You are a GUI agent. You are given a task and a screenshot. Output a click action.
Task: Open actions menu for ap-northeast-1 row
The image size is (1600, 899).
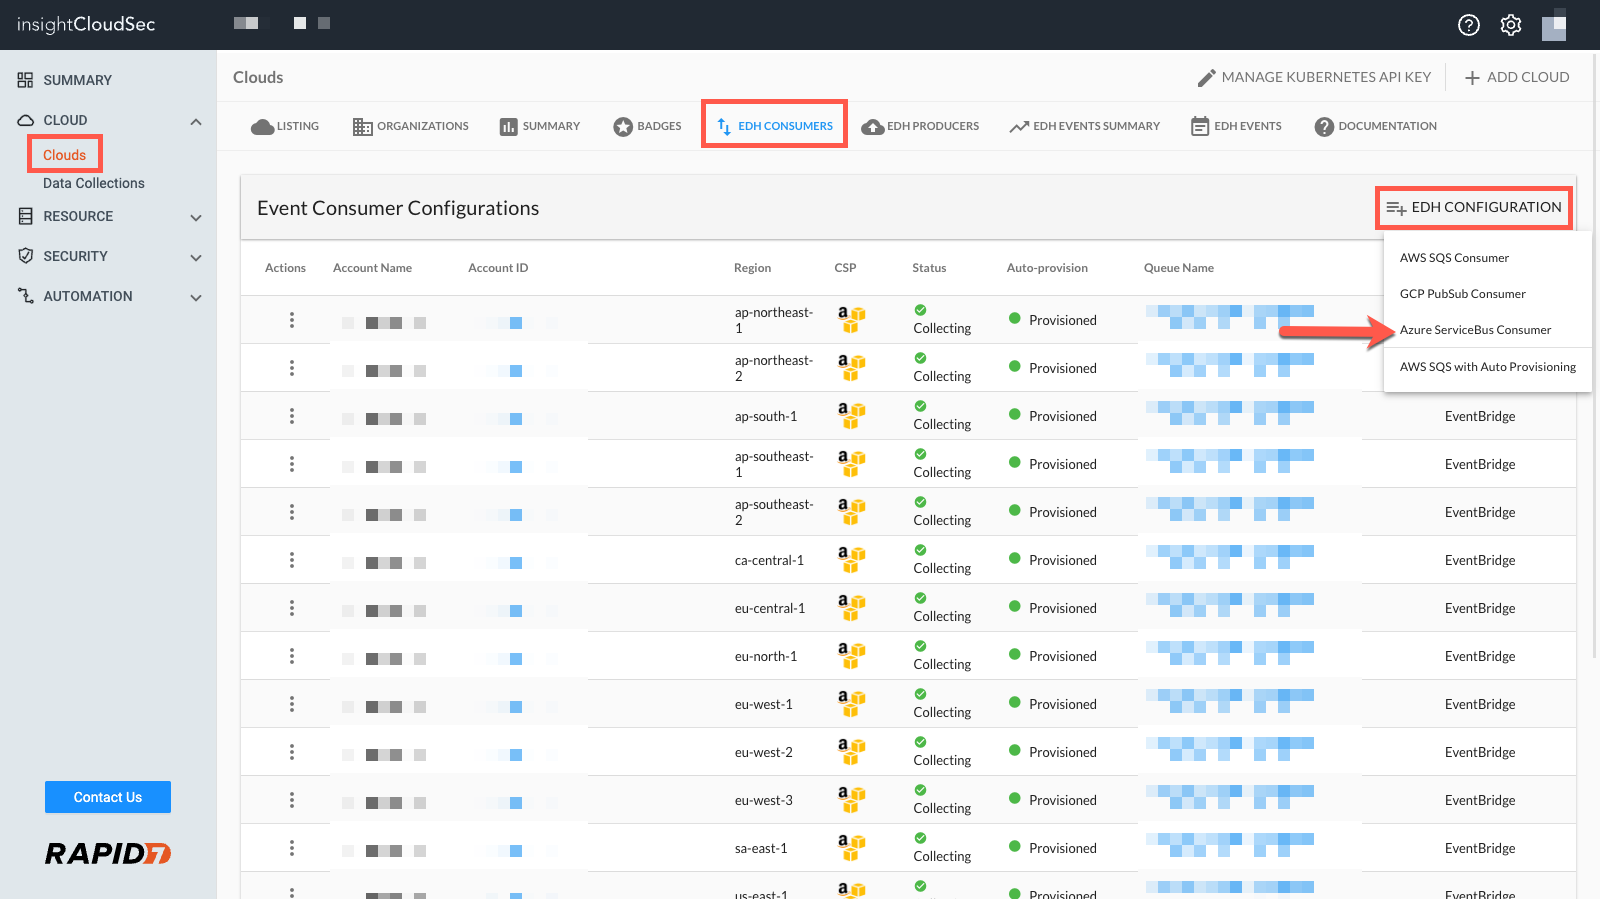pos(292,320)
